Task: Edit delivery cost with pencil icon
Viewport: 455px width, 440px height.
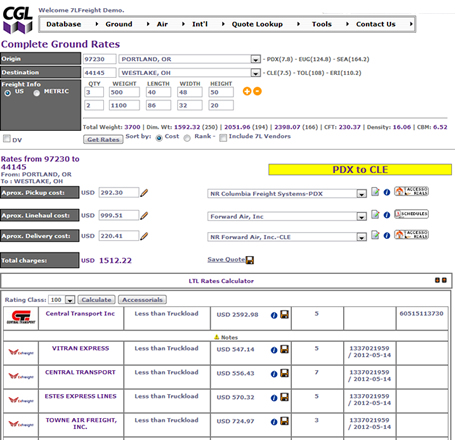Action: pyautogui.click(x=144, y=236)
